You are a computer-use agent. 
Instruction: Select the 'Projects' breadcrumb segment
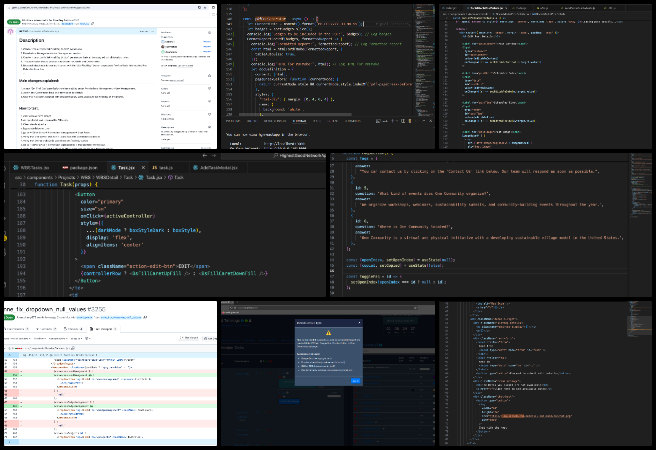[x=66, y=177]
